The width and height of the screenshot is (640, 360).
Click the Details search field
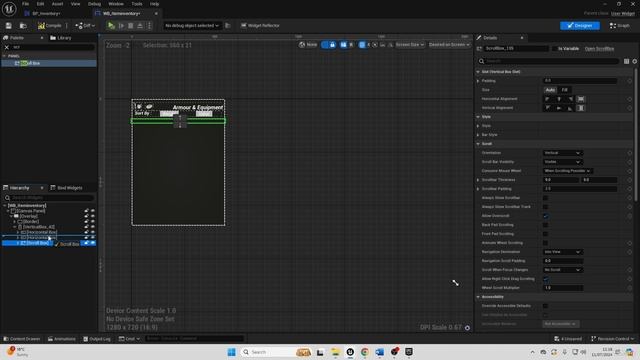point(549,61)
